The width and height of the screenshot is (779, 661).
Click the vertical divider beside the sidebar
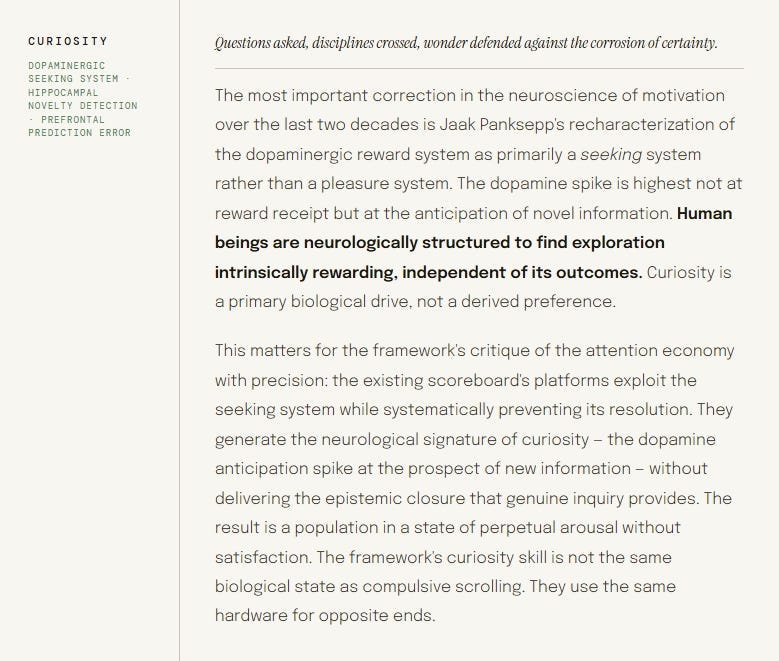tap(179, 330)
